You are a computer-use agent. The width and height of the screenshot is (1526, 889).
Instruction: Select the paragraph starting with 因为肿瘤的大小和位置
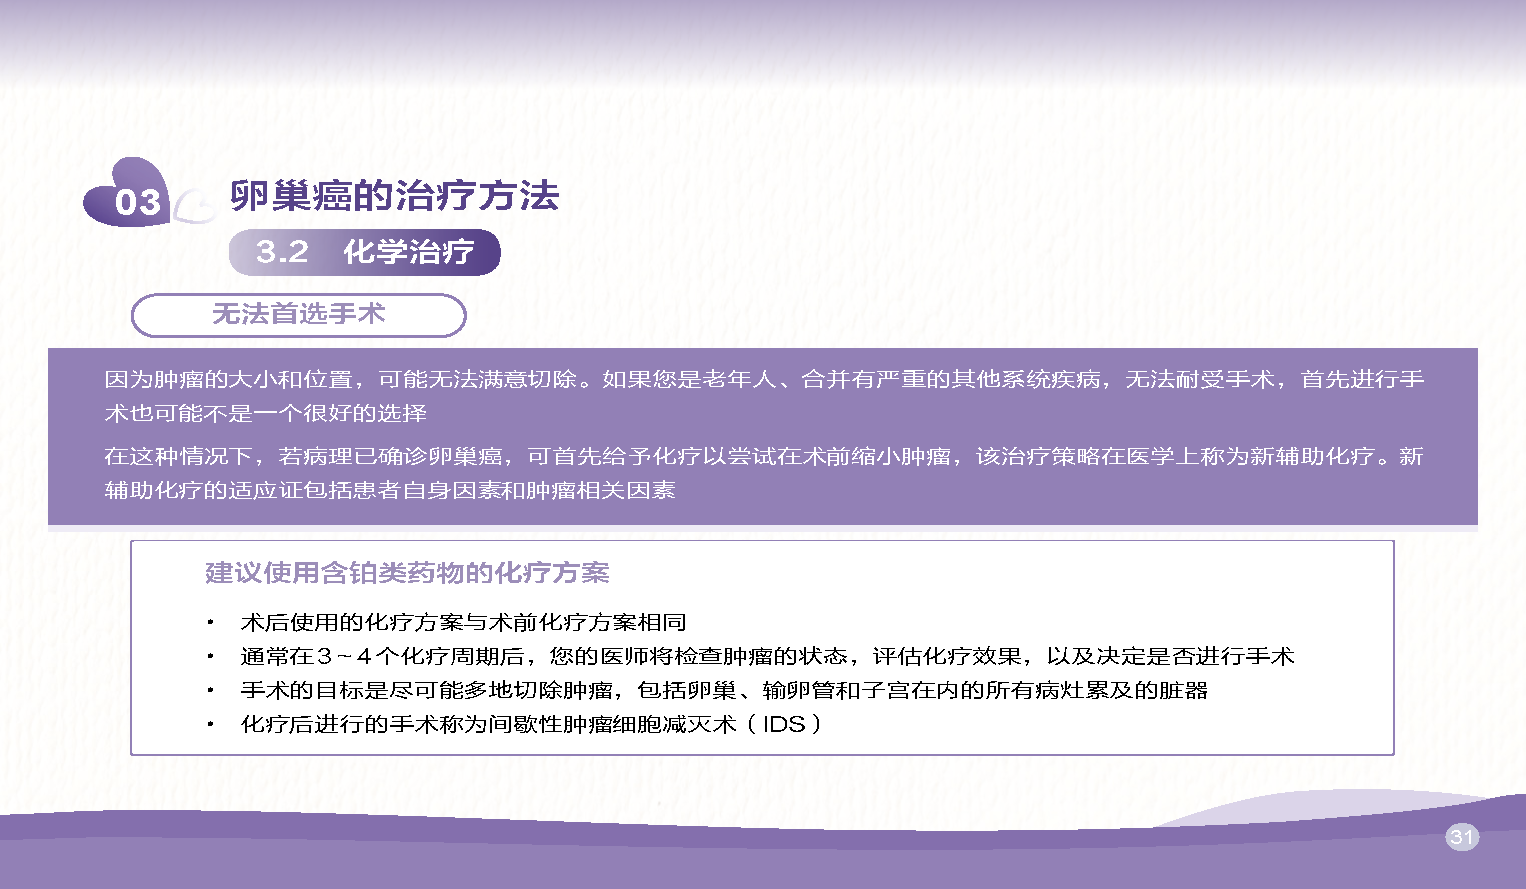point(763,396)
